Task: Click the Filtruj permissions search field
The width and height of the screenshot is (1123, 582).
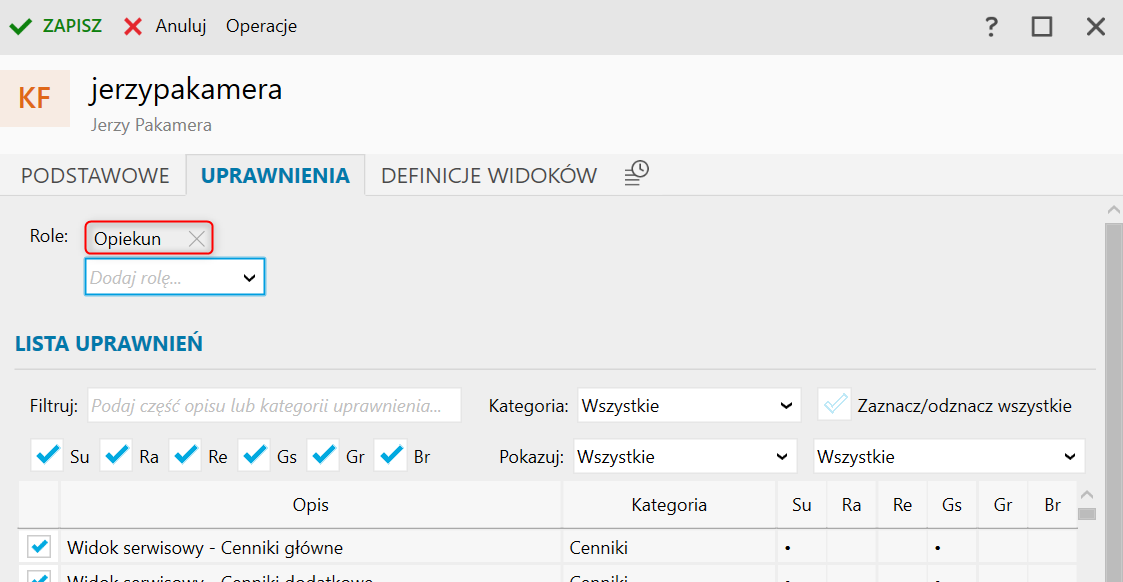Action: (274, 406)
